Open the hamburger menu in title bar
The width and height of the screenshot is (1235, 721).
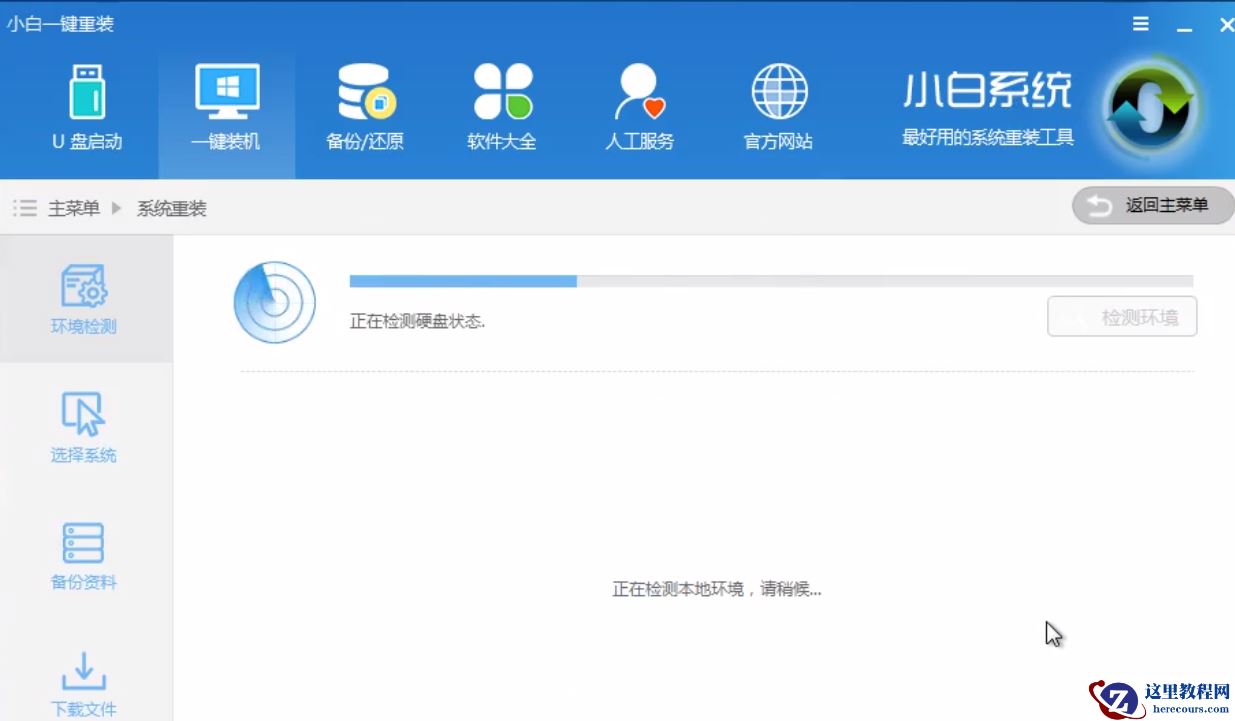1140,24
